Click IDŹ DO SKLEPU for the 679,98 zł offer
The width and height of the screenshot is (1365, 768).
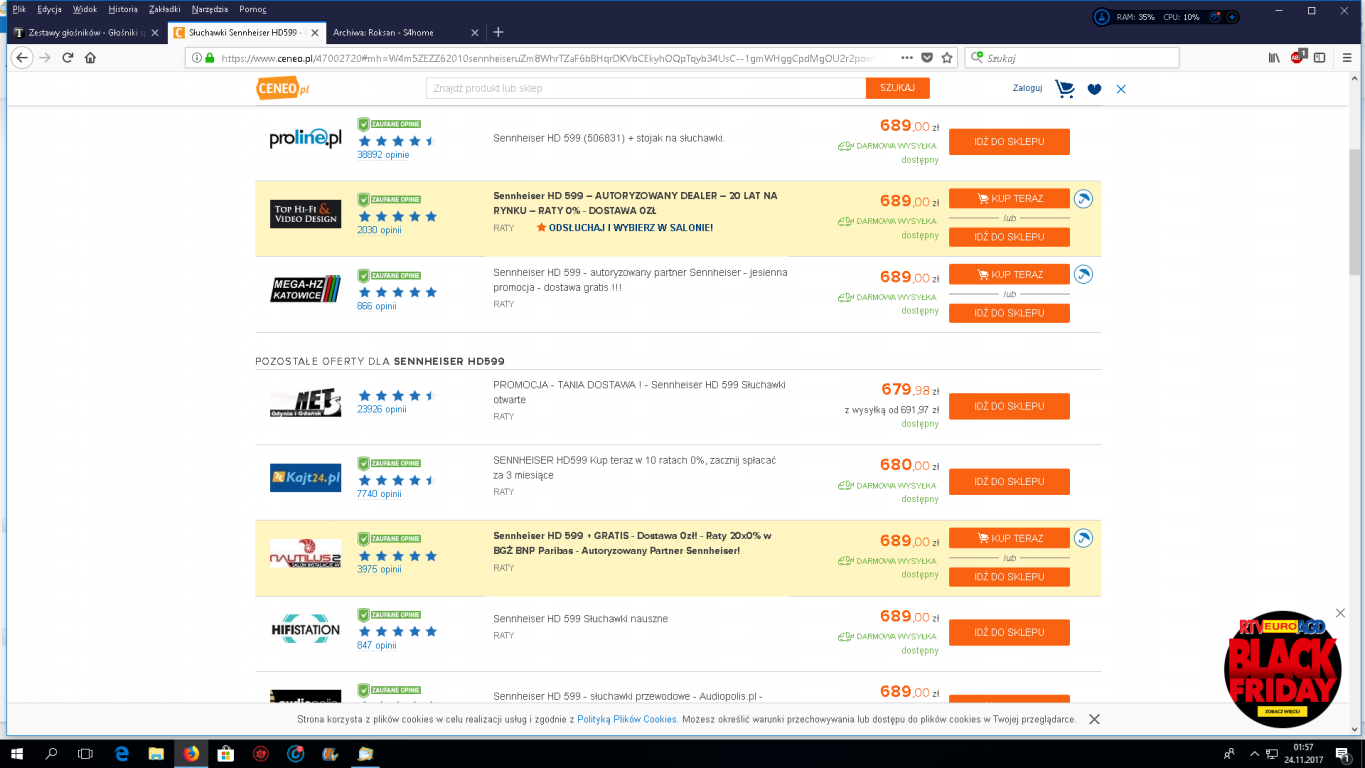(x=1009, y=406)
